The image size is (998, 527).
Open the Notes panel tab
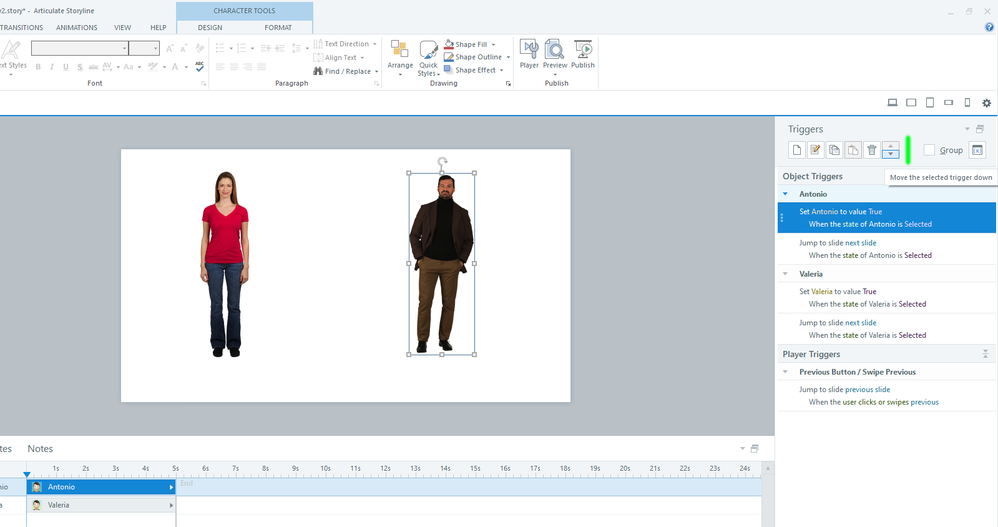click(x=40, y=449)
